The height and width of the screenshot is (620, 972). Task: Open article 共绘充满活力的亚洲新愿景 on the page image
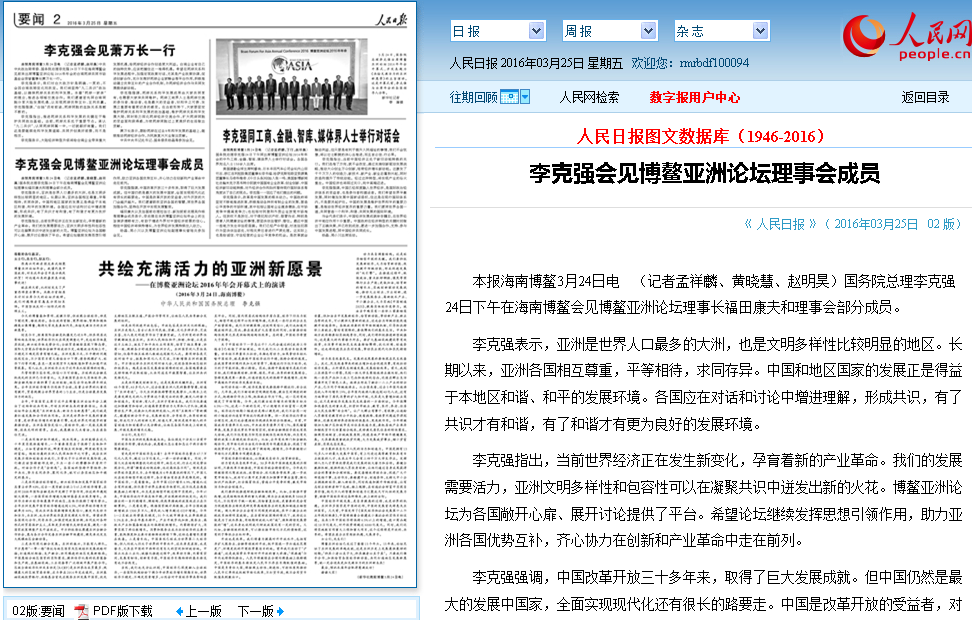pos(210,269)
